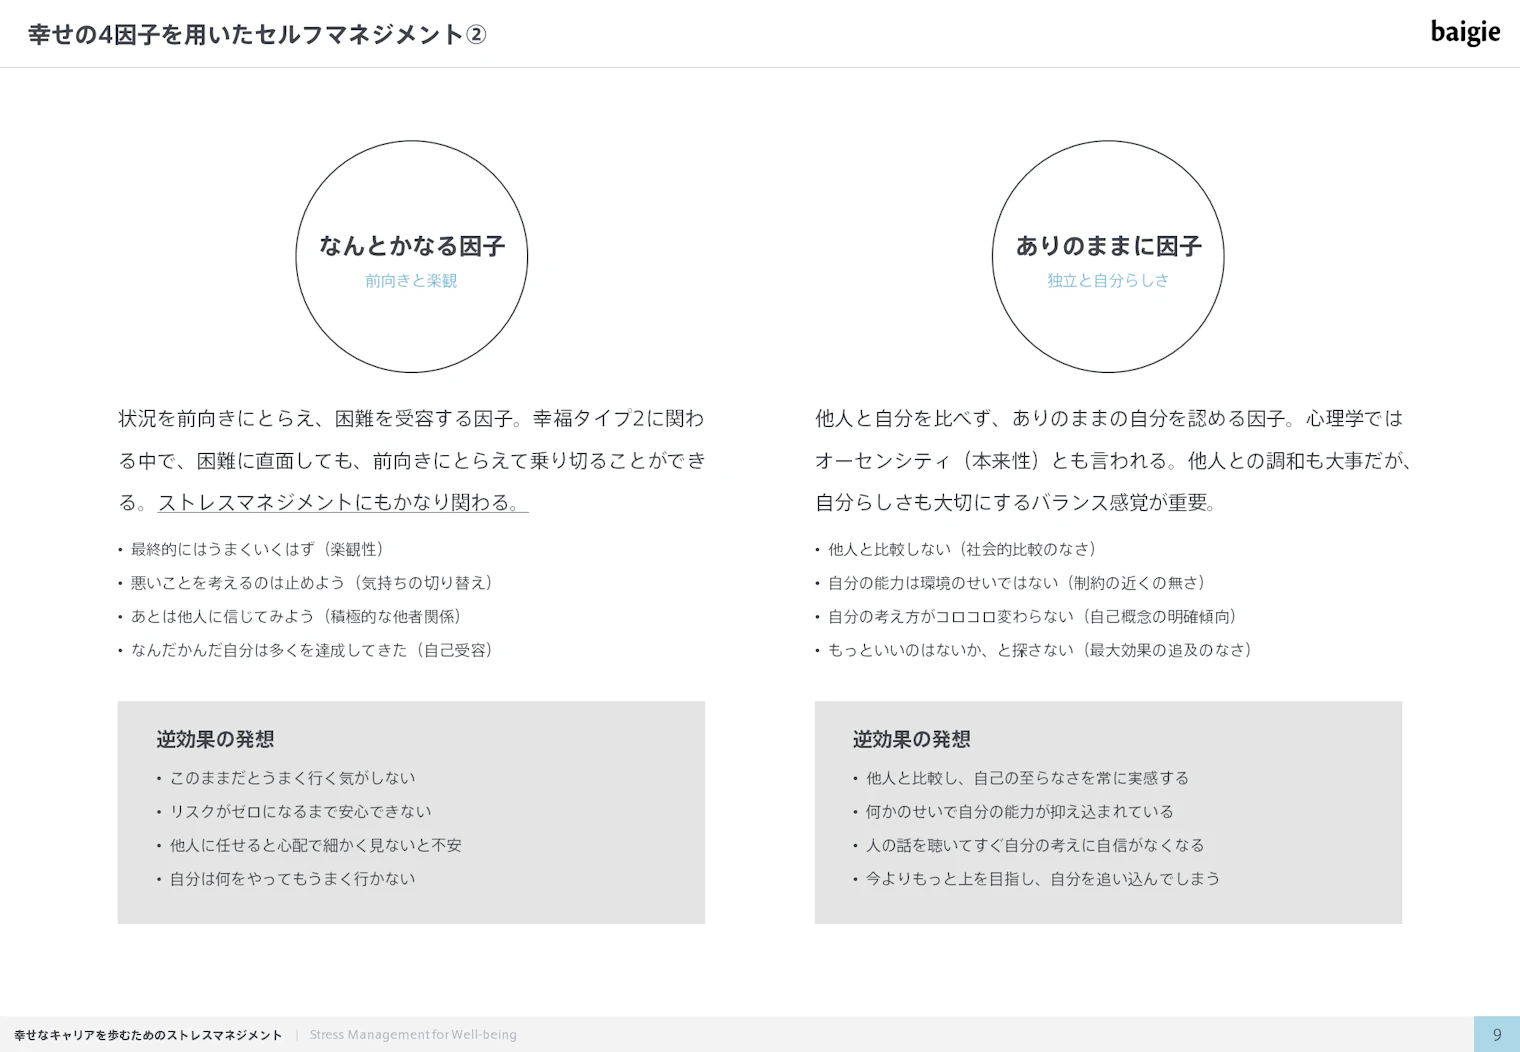
Task: Click the item 何かのせいで自分の能力が抑え込まれている
Action: coord(1013,812)
